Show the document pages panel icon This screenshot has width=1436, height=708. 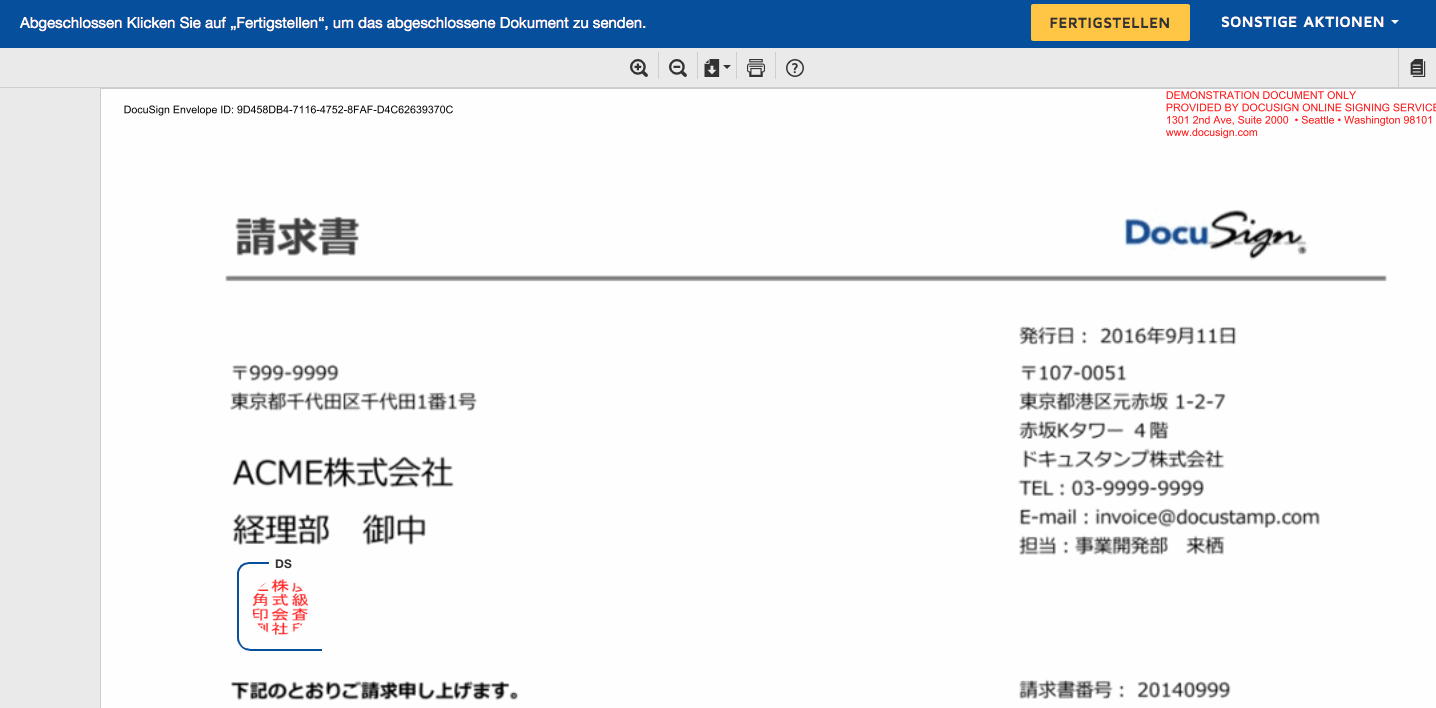tap(1417, 68)
